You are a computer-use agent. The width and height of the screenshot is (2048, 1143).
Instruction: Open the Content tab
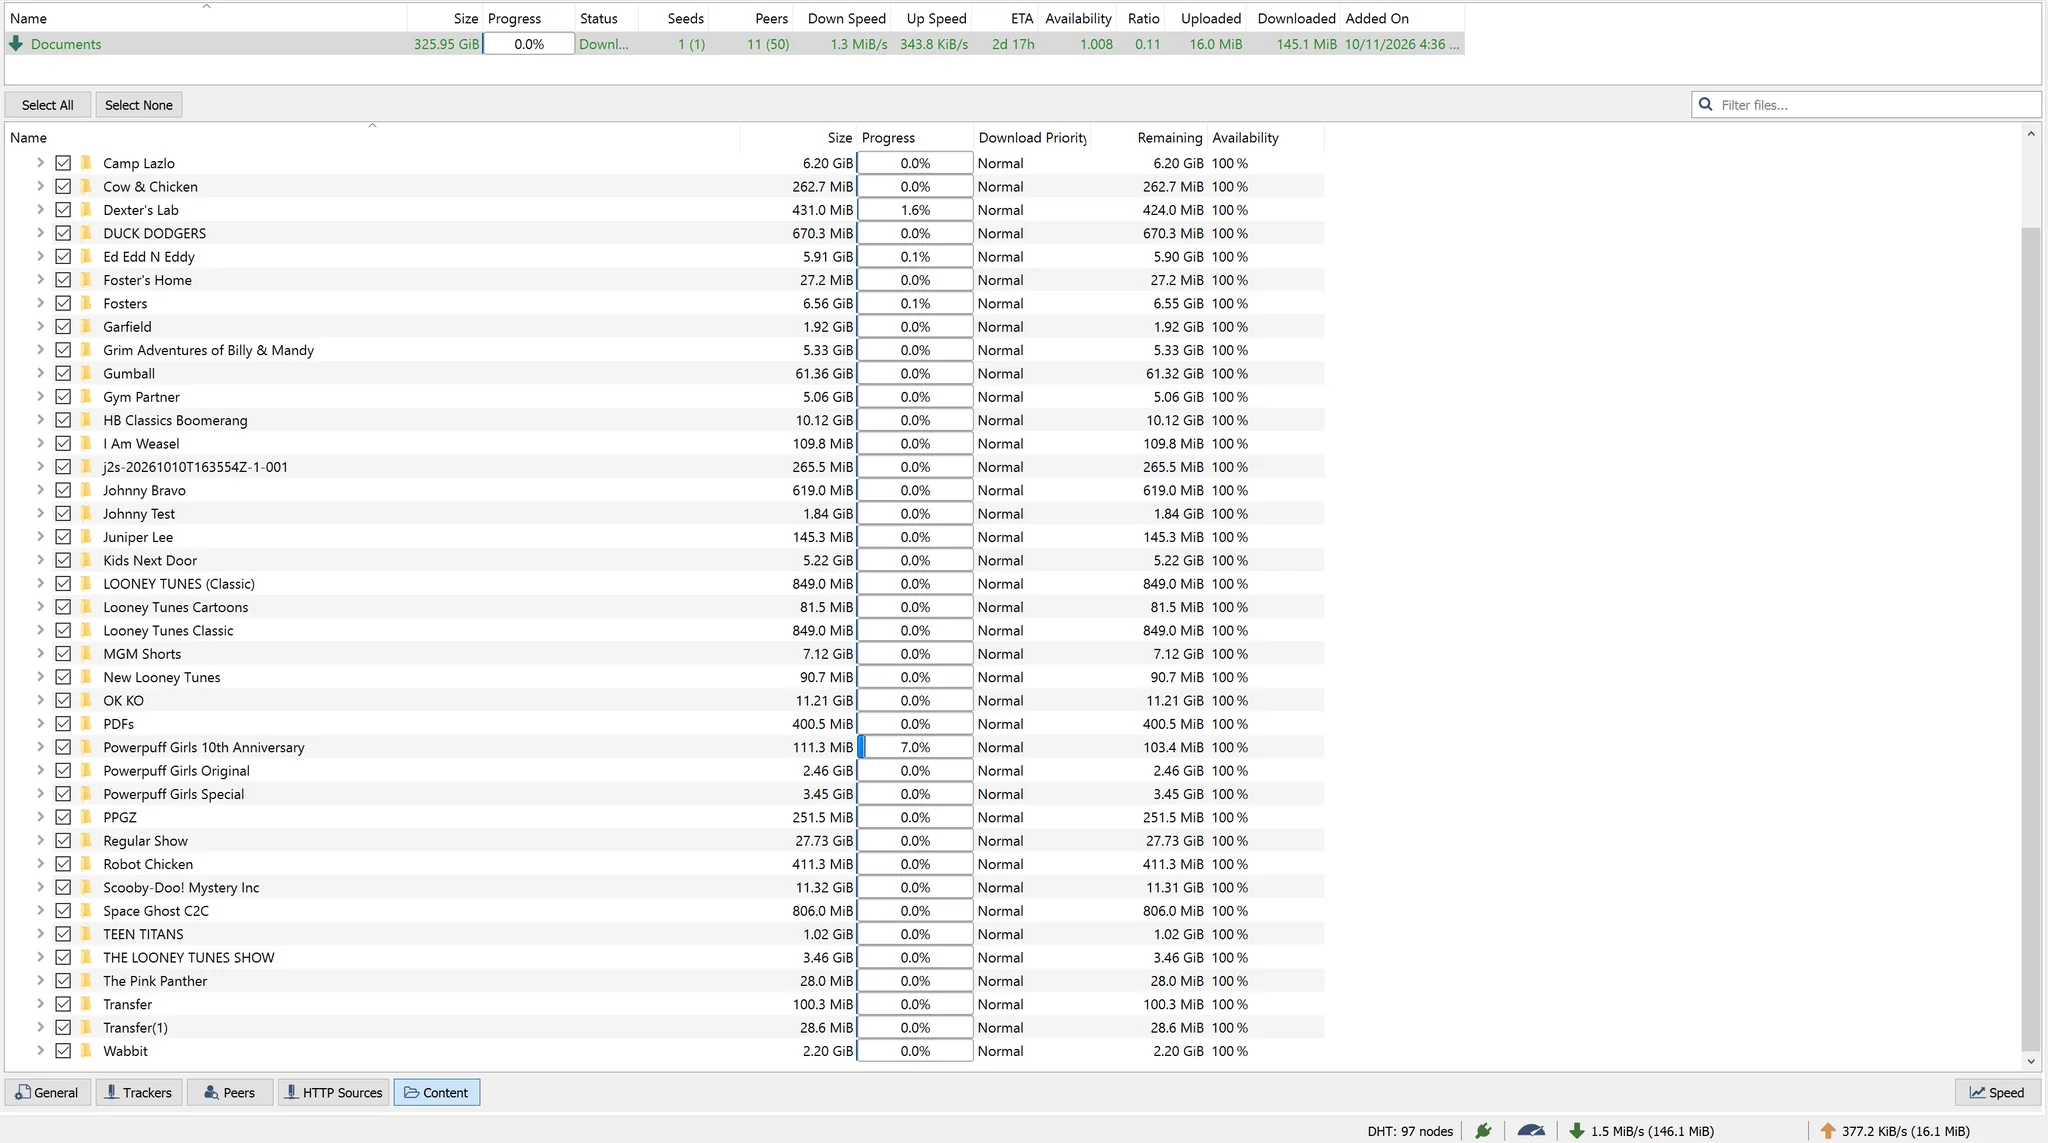coord(437,1092)
